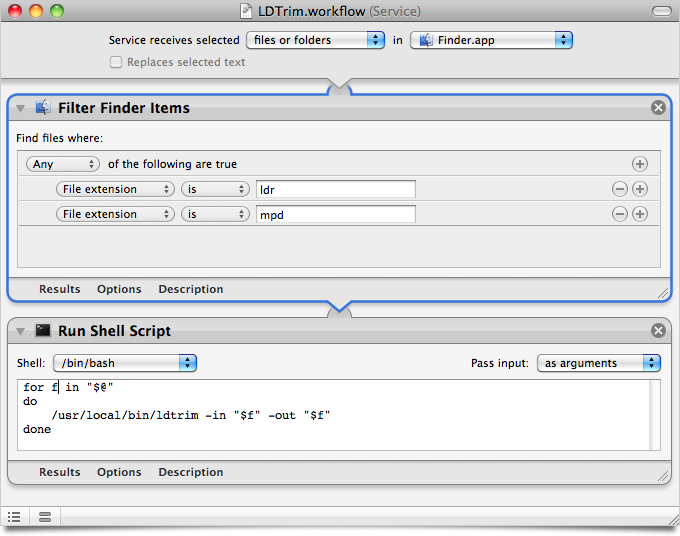Enable Replaces selected text checkbox
This screenshot has width=680, height=536.
tap(116, 62)
